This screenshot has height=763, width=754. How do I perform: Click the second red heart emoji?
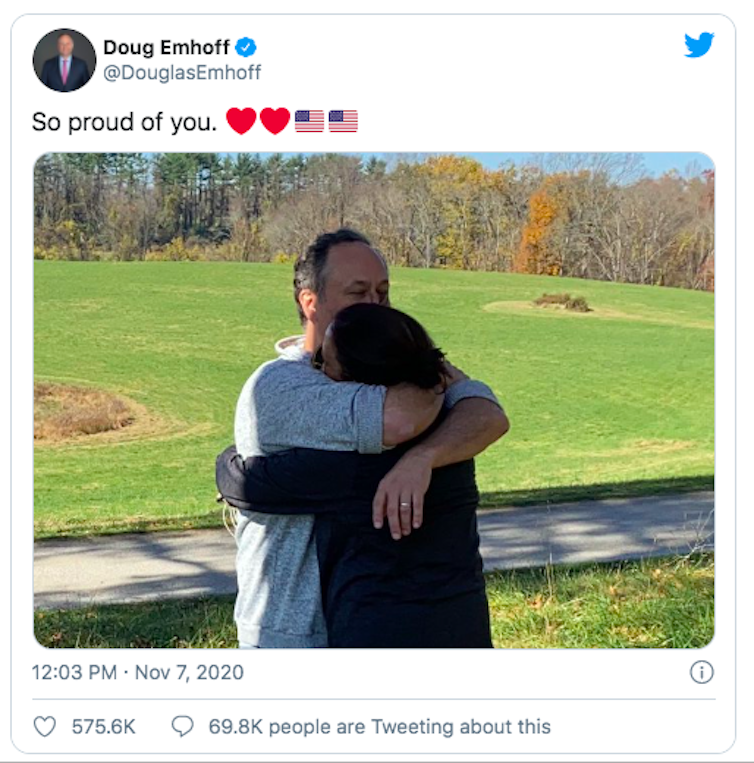pyautogui.click(x=275, y=121)
